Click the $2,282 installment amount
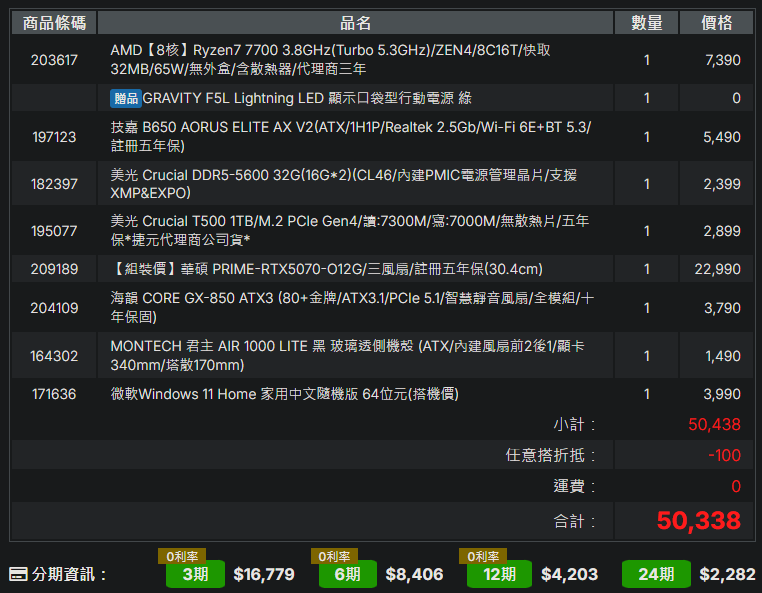The image size is (762, 593). (727, 574)
